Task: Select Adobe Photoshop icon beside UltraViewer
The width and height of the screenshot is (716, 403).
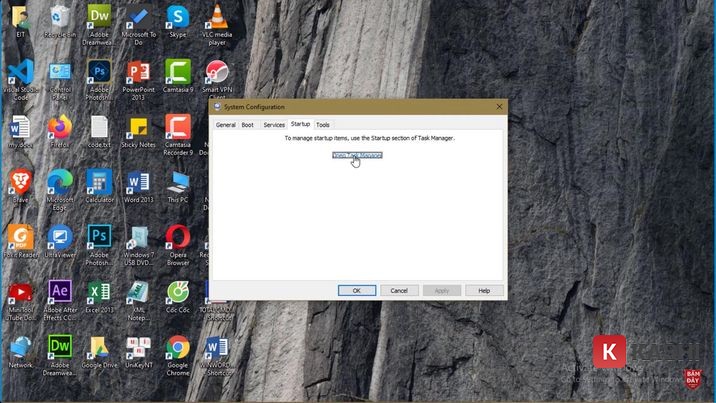Action: (x=99, y=245)
